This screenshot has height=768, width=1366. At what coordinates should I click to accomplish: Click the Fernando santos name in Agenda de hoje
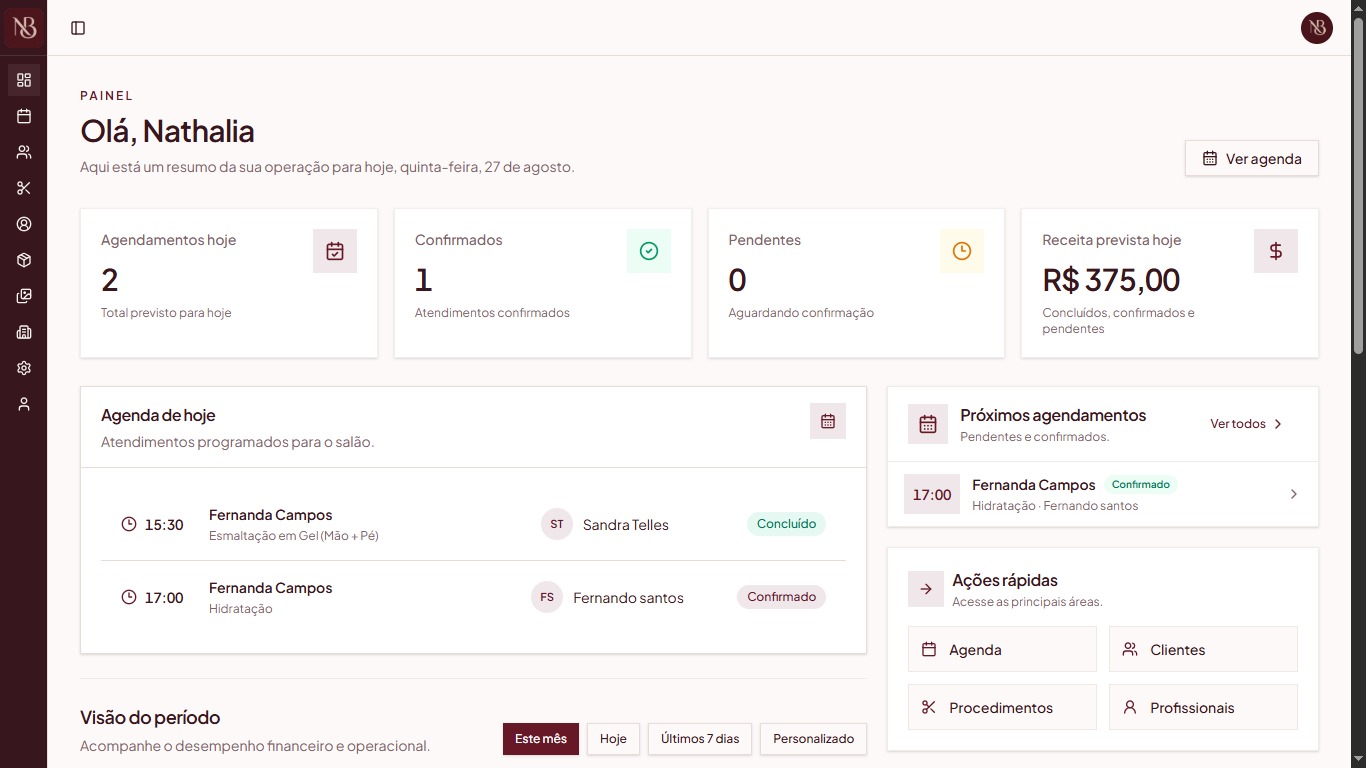coord(628,598)
